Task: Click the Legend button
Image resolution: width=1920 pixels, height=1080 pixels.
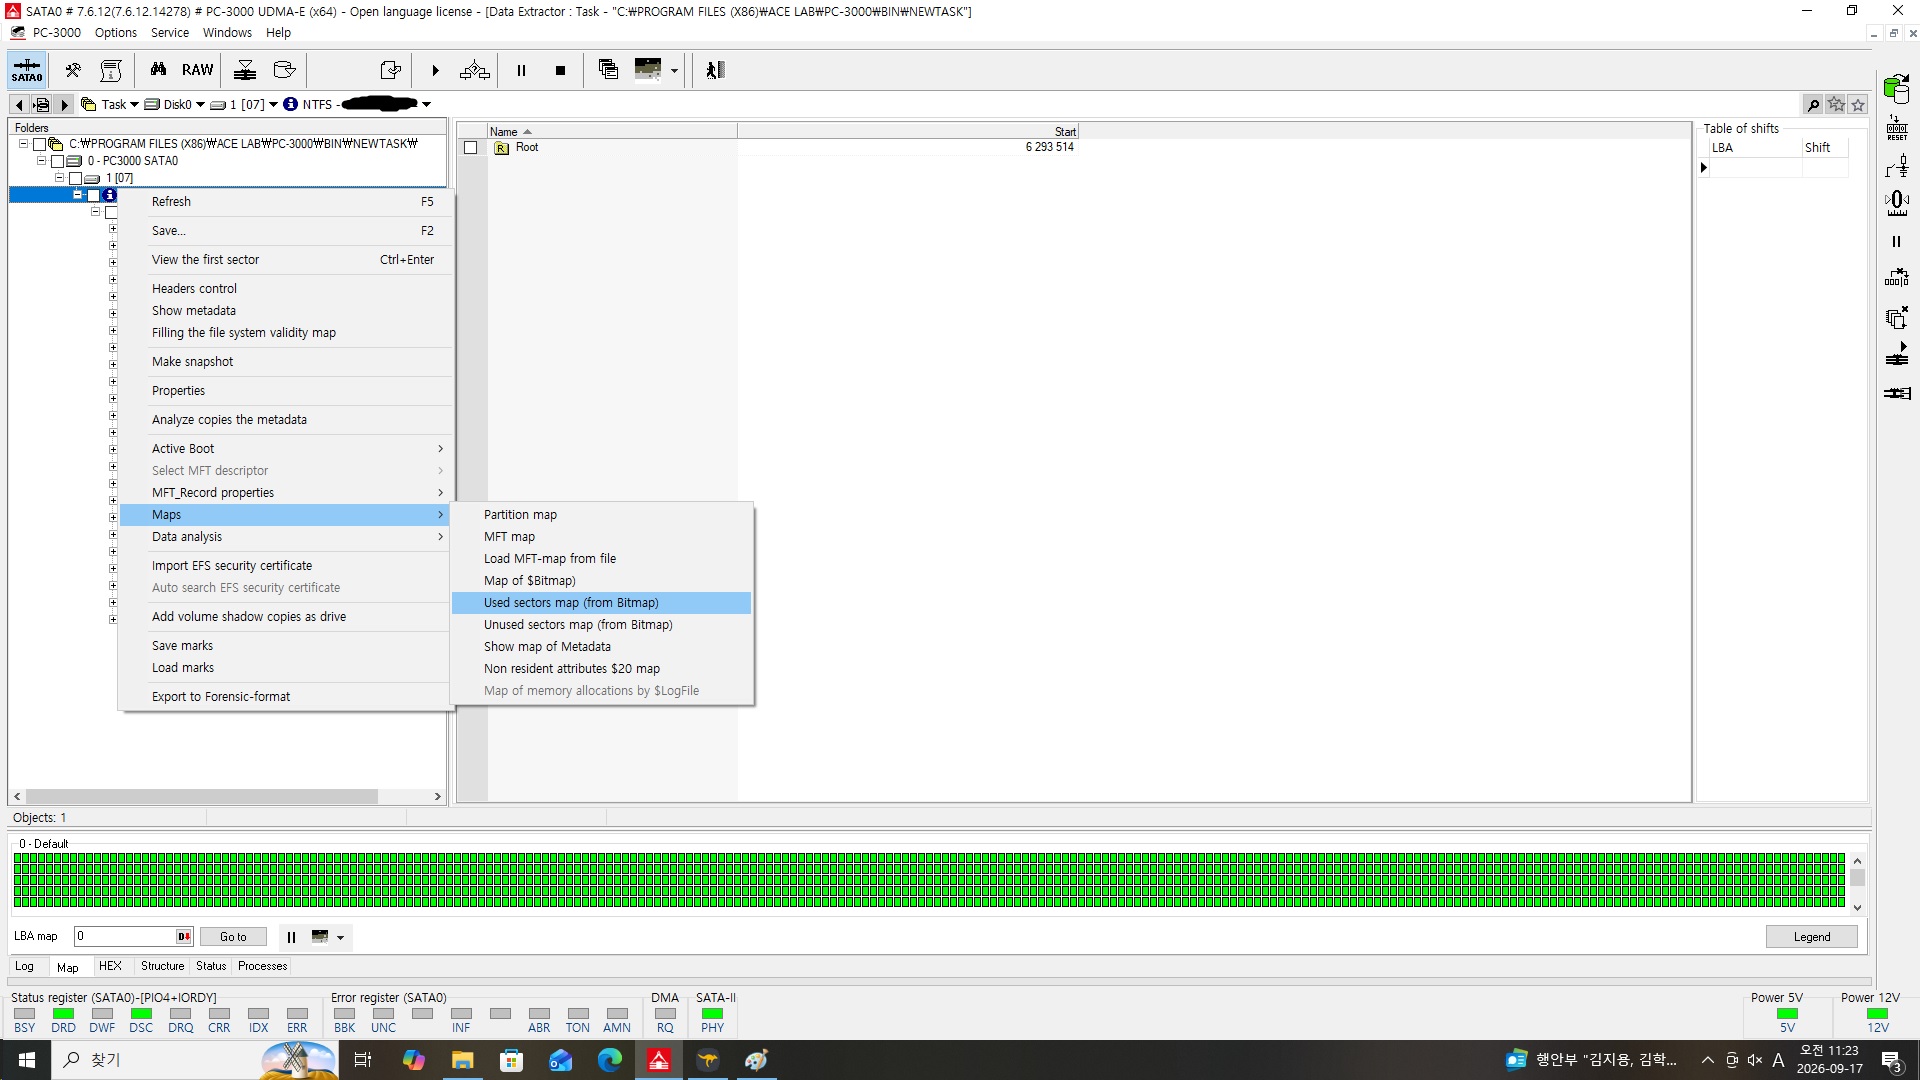Action: coord(1811,937)
